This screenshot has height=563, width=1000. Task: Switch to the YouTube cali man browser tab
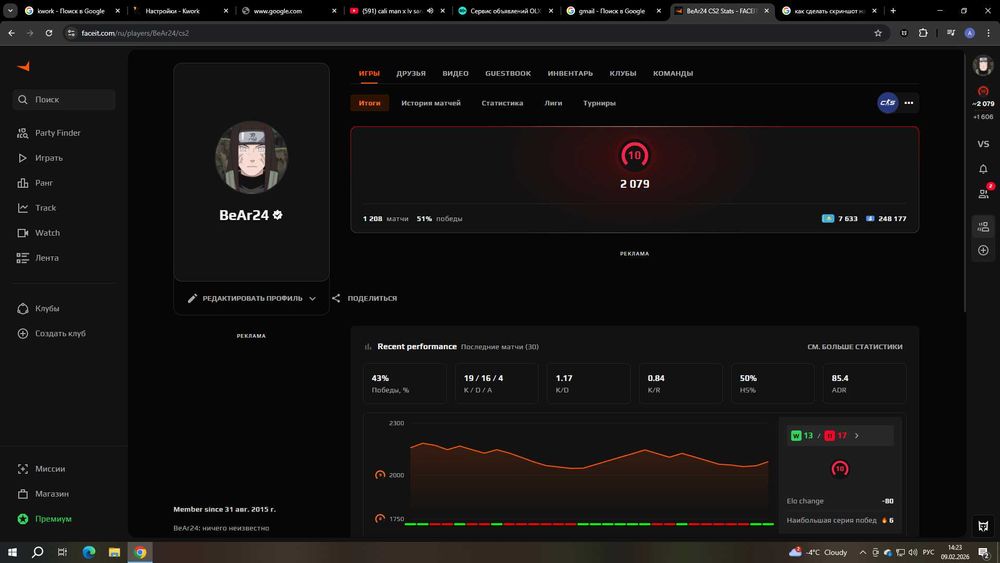coord(396,11)
